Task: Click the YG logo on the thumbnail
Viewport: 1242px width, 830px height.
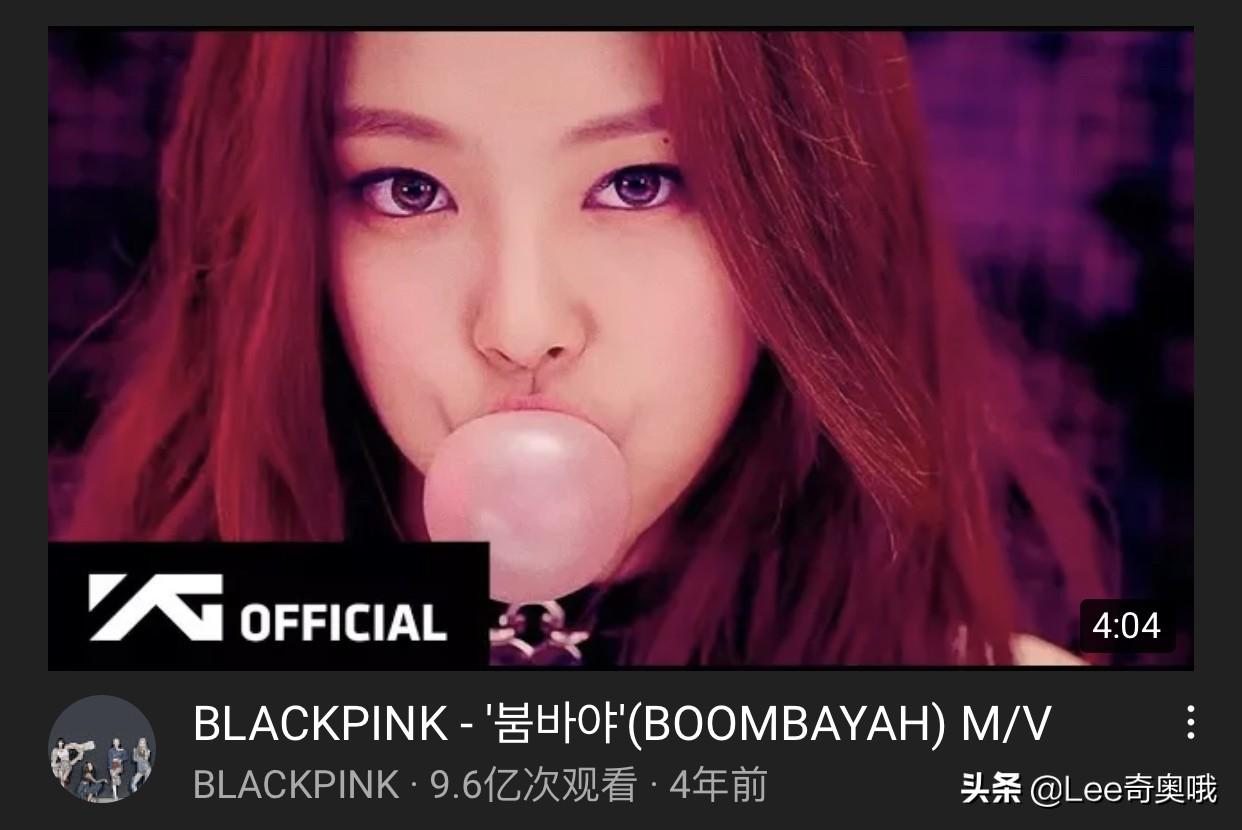Action: (x=155, y=607)
